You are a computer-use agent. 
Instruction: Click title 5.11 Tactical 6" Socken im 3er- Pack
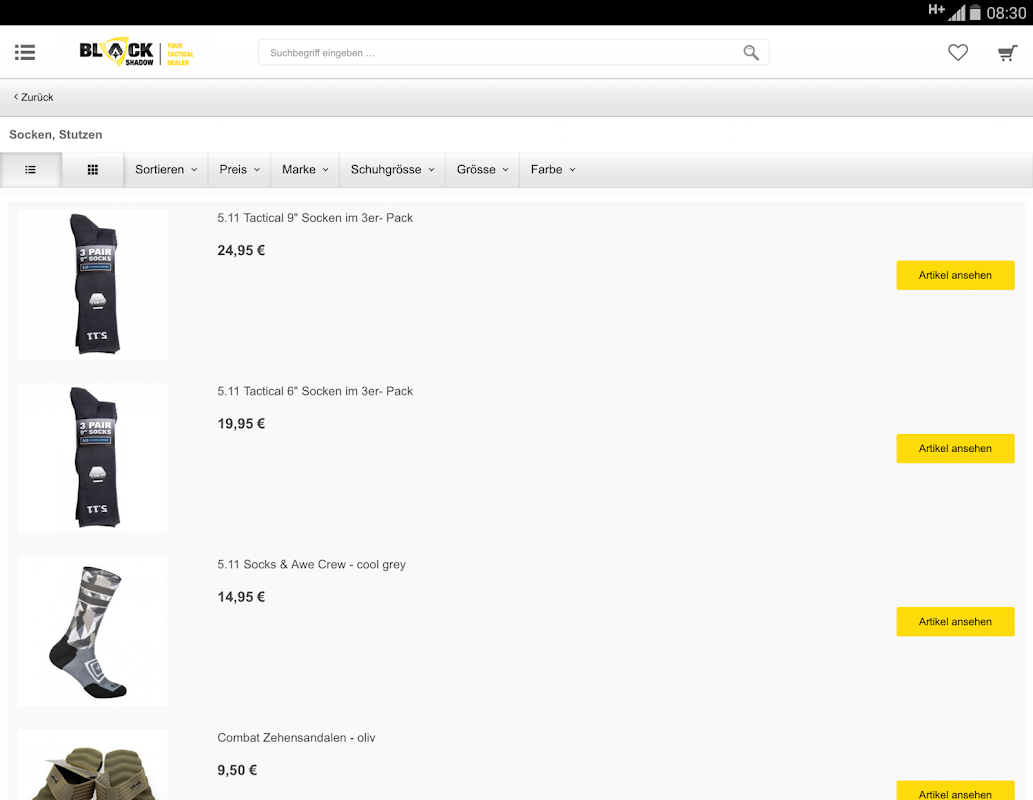[x=315, y=391]
